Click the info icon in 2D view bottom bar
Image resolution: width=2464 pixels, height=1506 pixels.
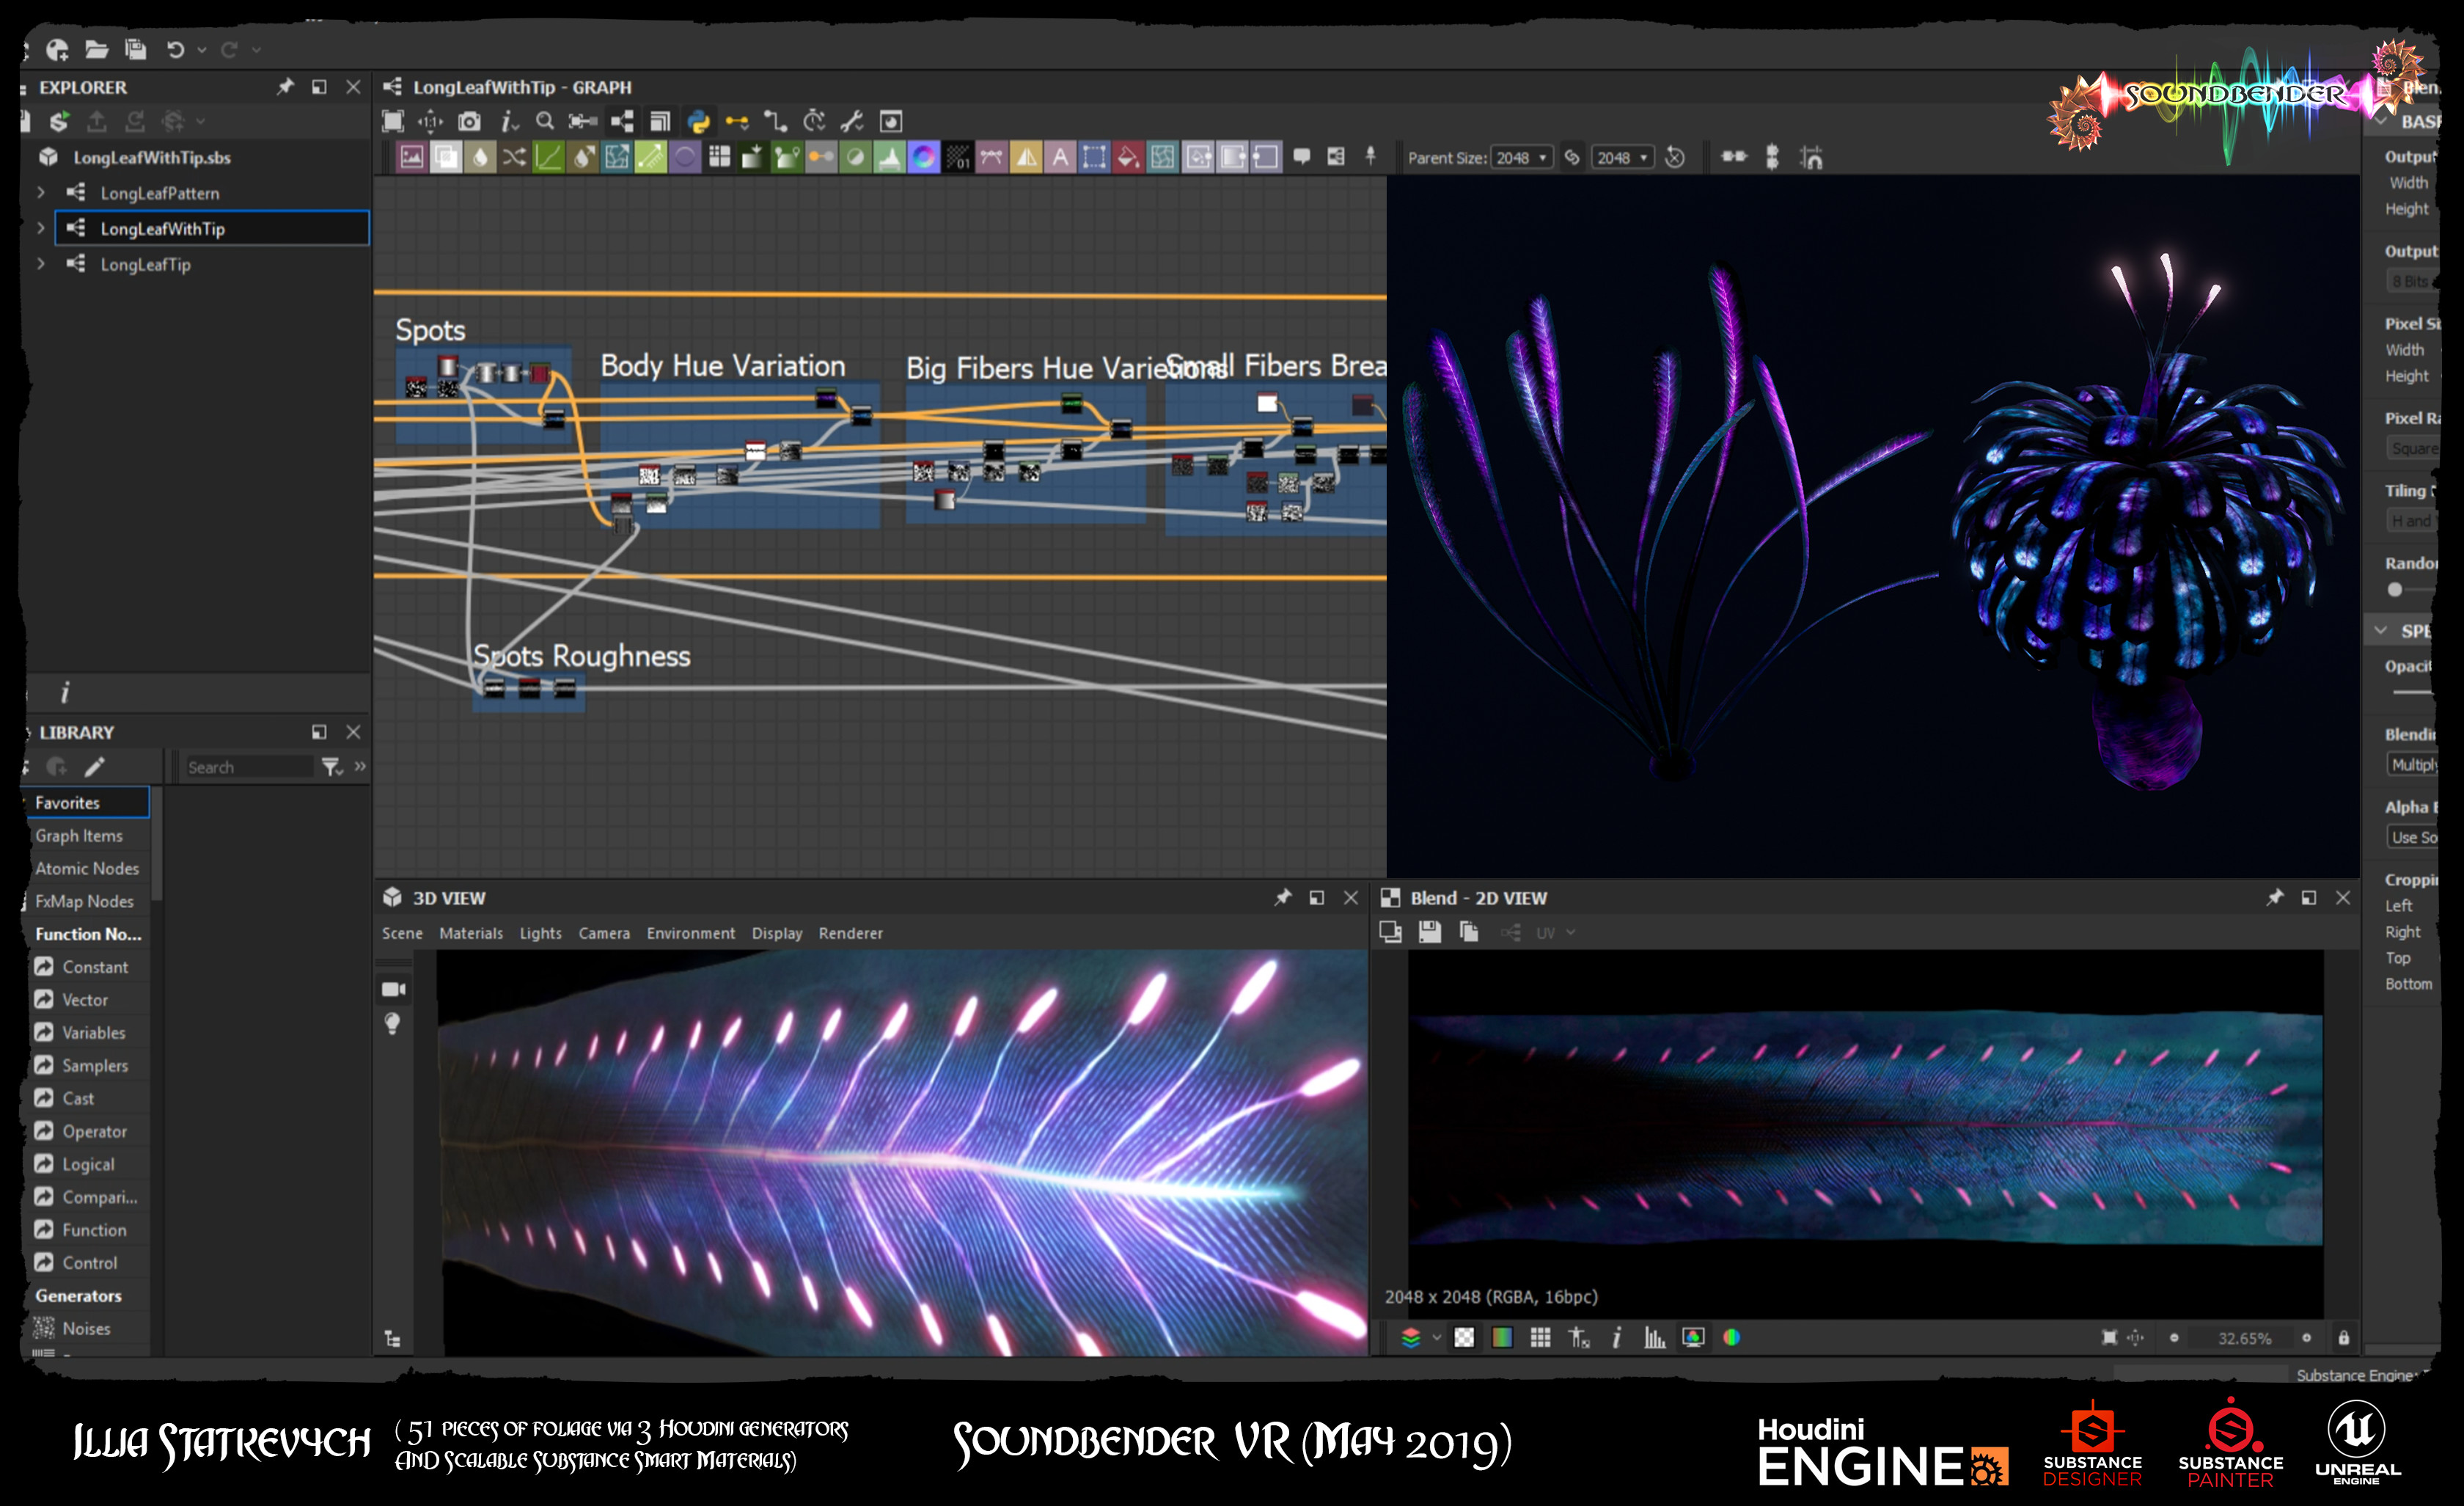click(x=1617, y=1337)
